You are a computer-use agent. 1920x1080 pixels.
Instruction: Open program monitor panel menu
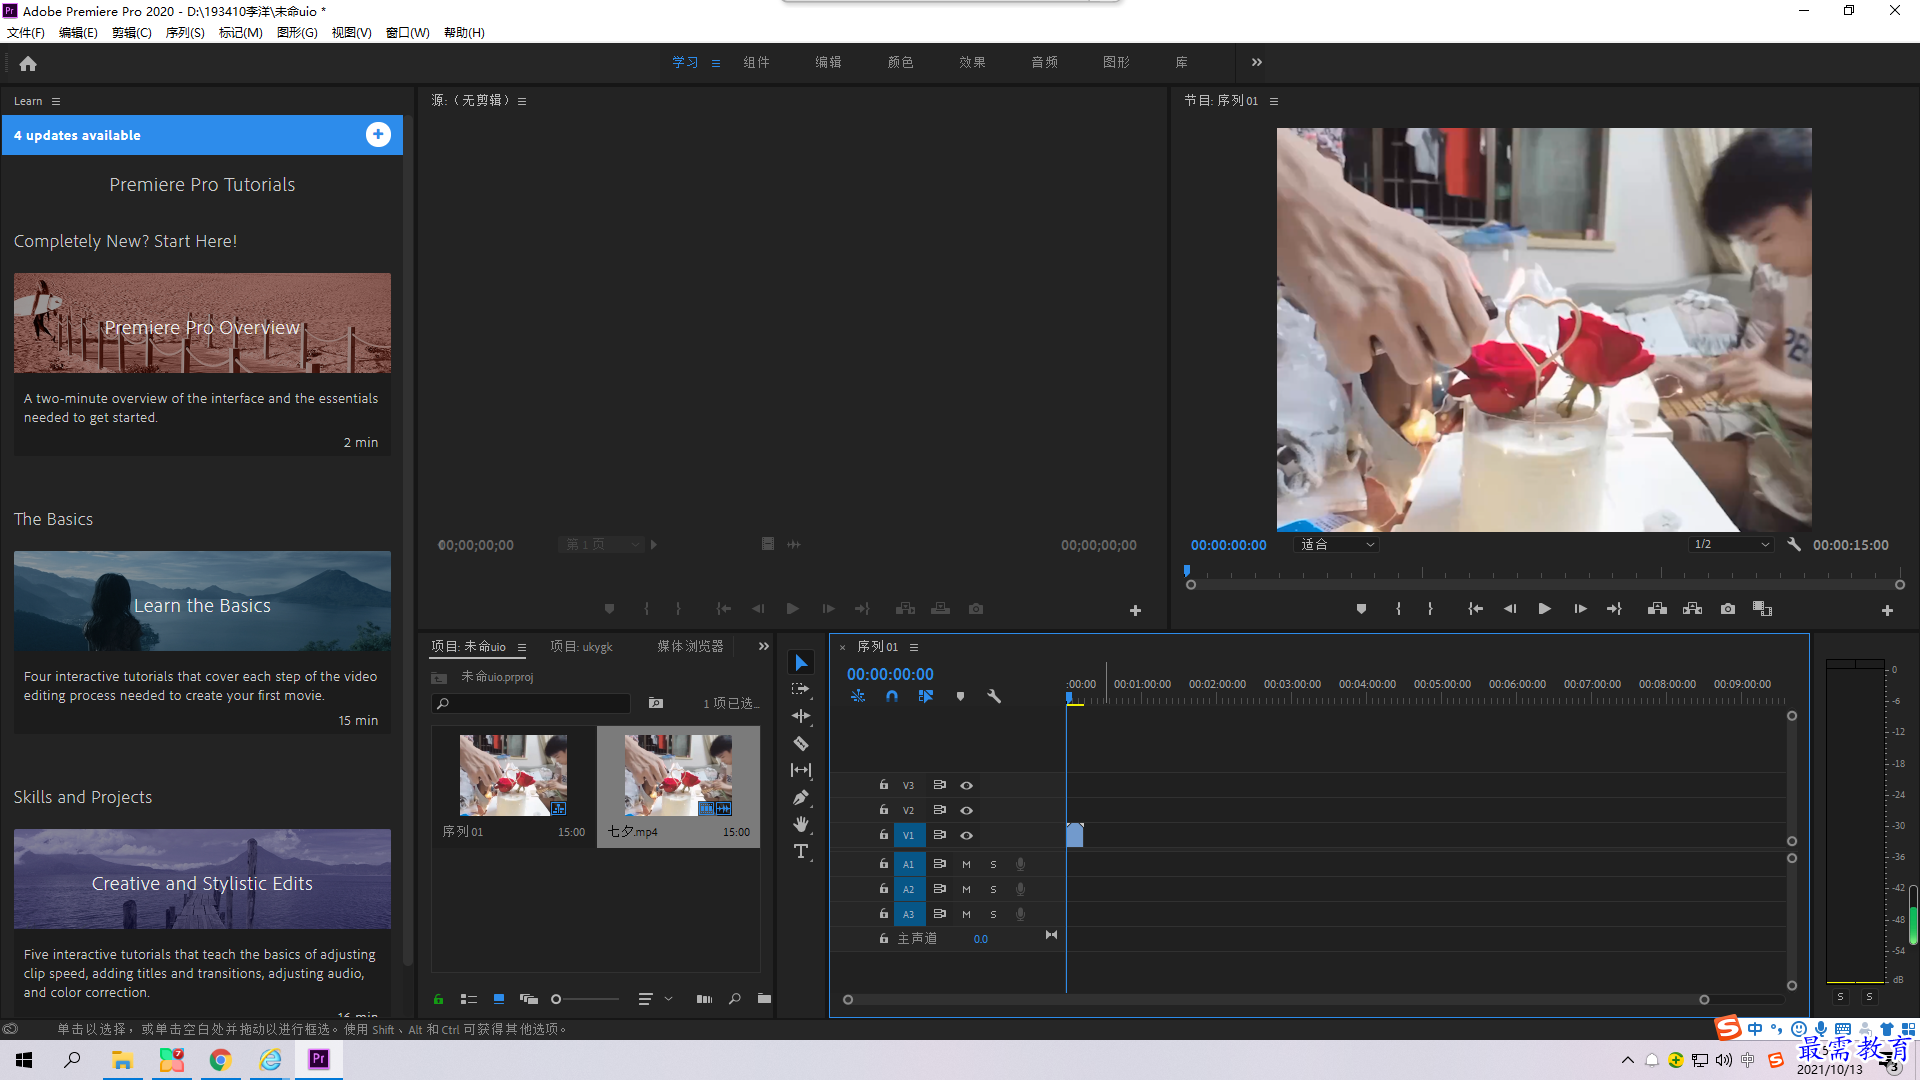pos(1274,101)
